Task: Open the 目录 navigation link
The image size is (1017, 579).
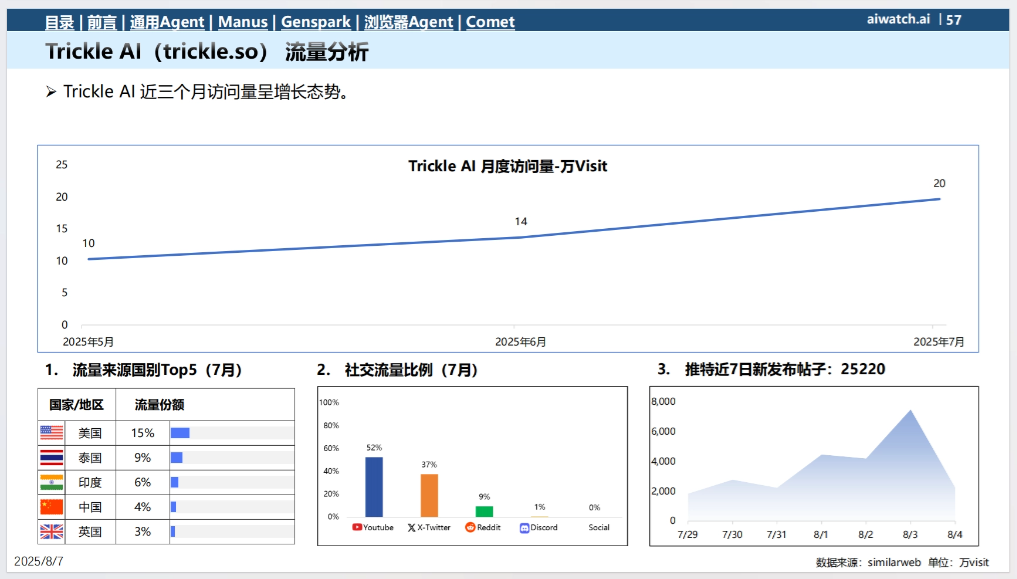Action: click(60, 22)
